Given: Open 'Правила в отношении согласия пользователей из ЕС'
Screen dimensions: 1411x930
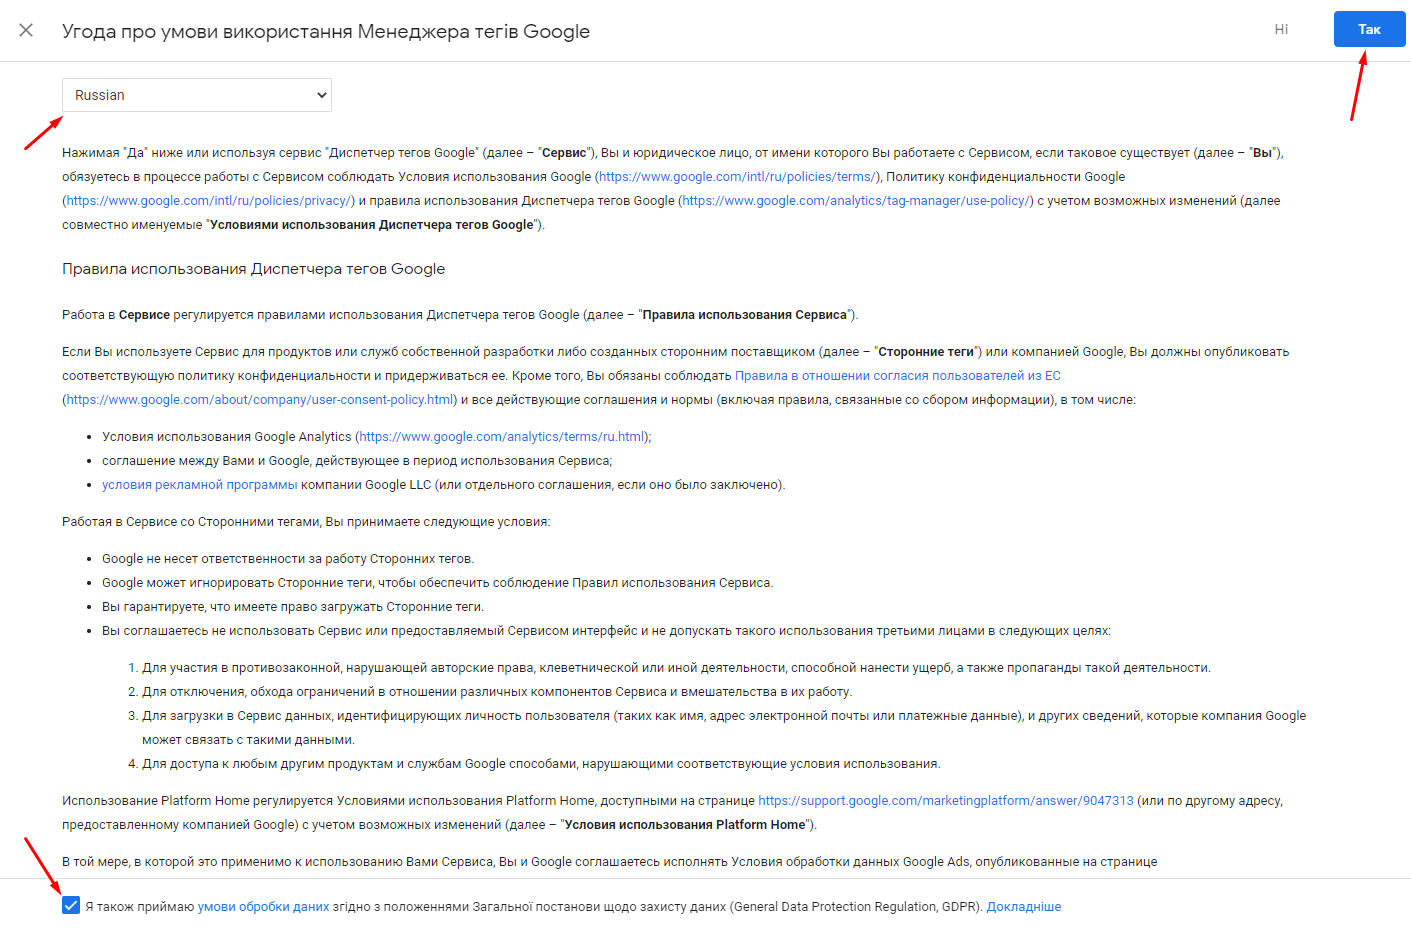Looking at the screenshot, I should 897,376.
